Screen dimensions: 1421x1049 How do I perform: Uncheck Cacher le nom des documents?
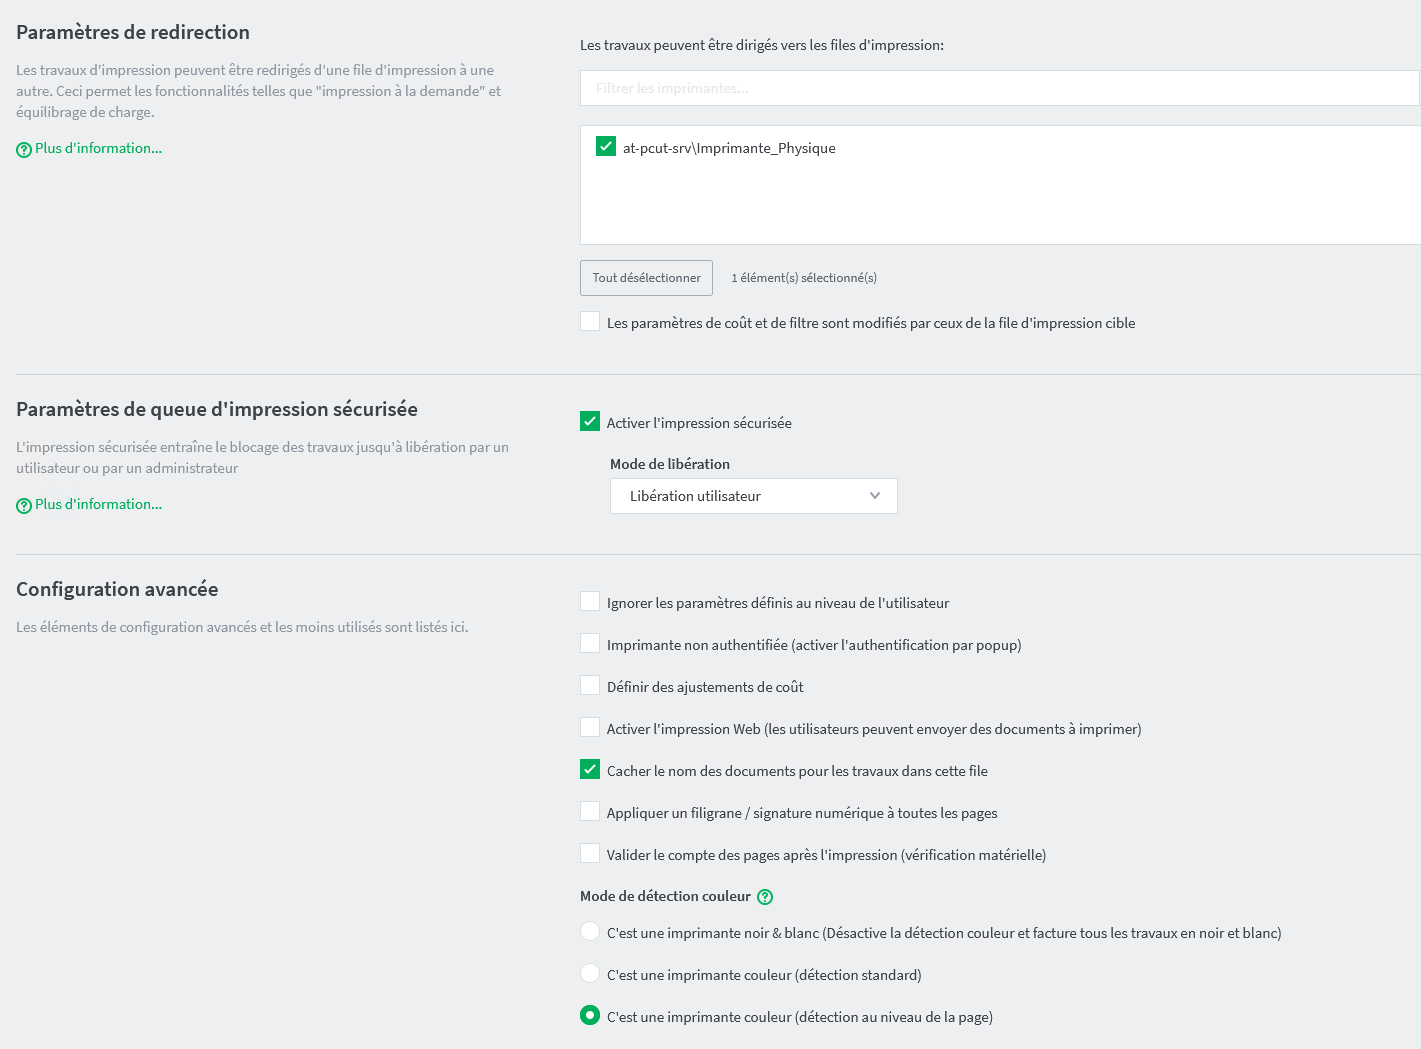click(x=590, y=769)
